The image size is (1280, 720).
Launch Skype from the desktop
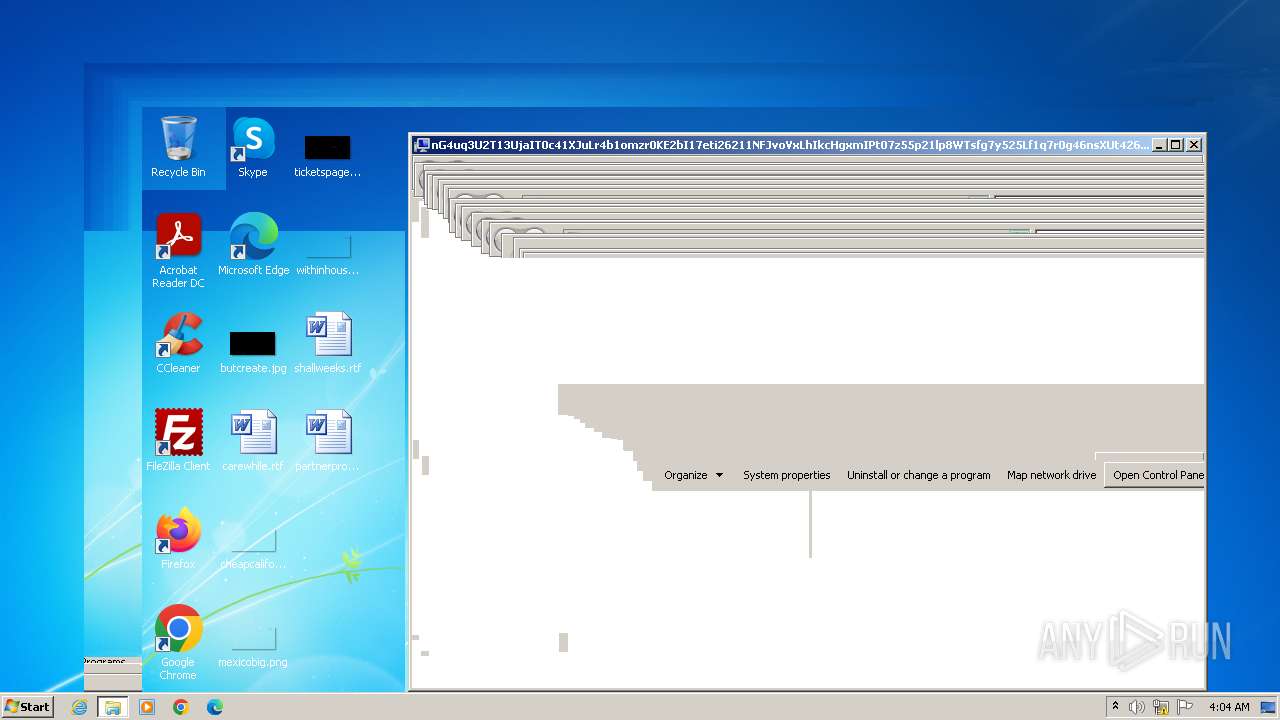[253, 148]
